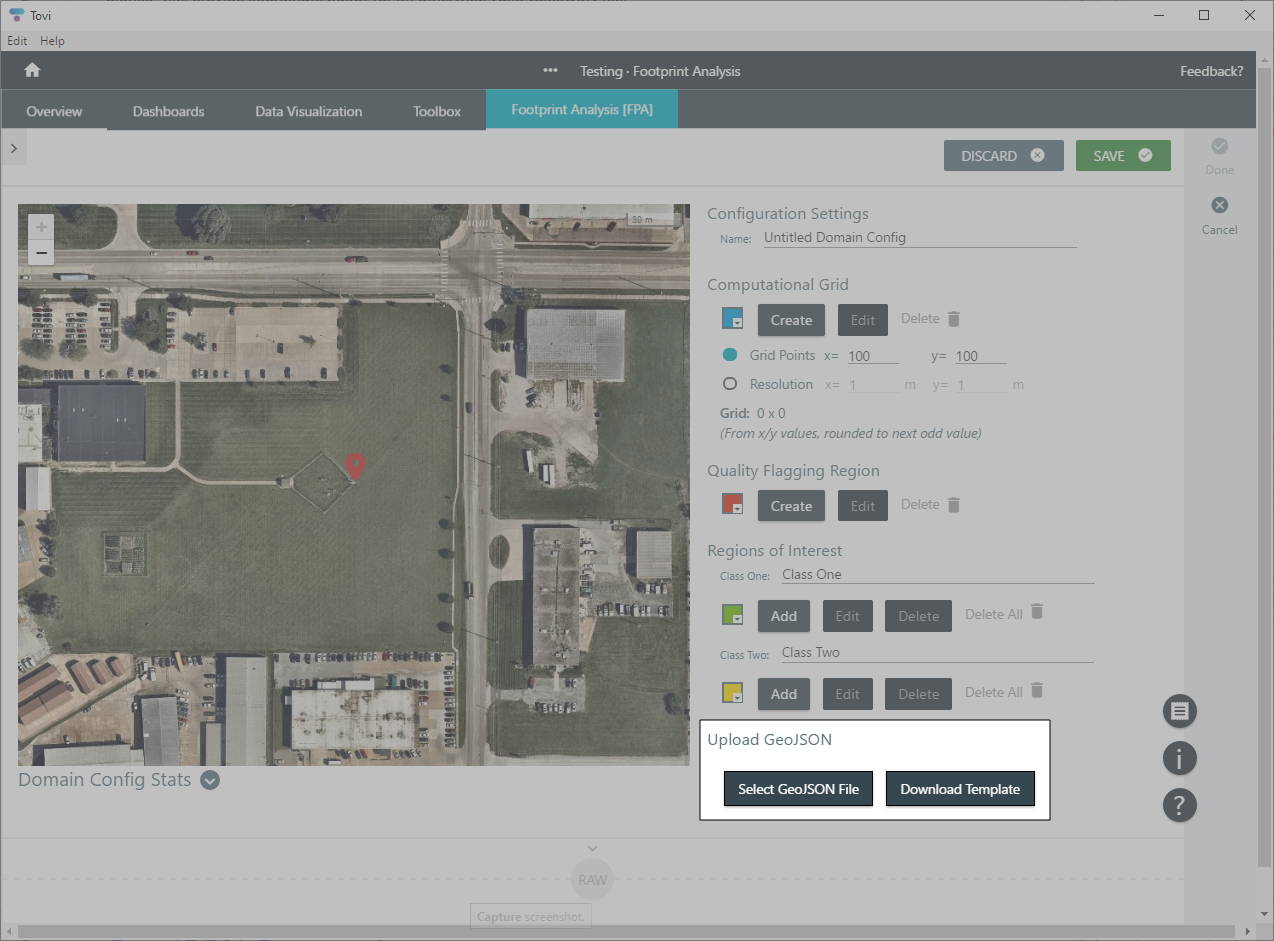The width and height of the screenshot is (1274, 941).
Task: Expand the RAW section chevron
Action: pyautogui.click(x=592, y=847)
